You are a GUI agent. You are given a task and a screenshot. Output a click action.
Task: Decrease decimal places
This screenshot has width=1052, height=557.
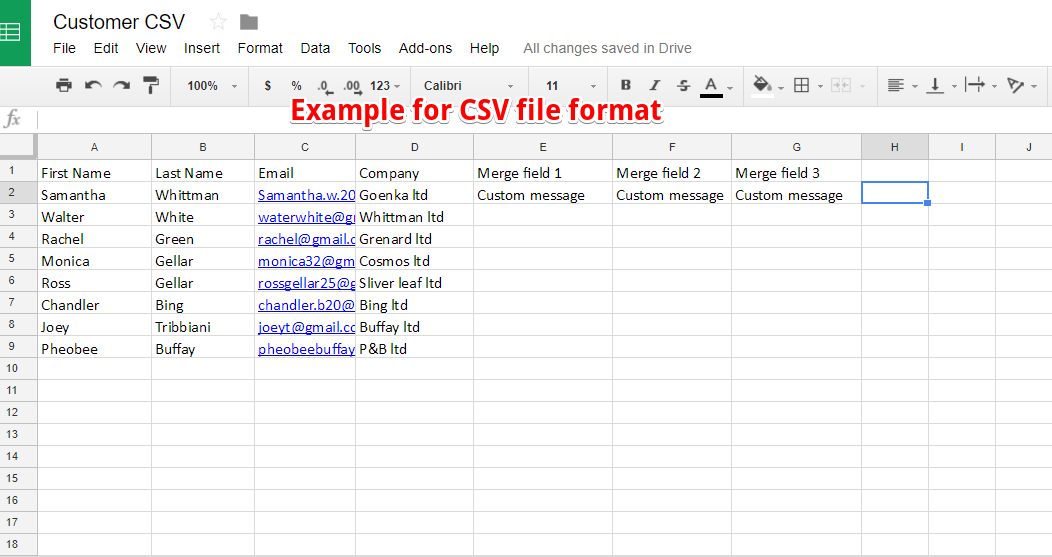pos(324,86)
